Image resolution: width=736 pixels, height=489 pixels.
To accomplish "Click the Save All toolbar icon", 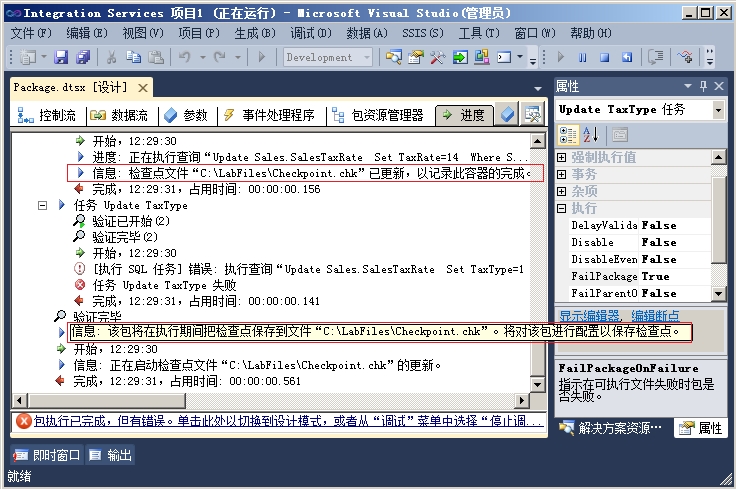I will (83, 57).
